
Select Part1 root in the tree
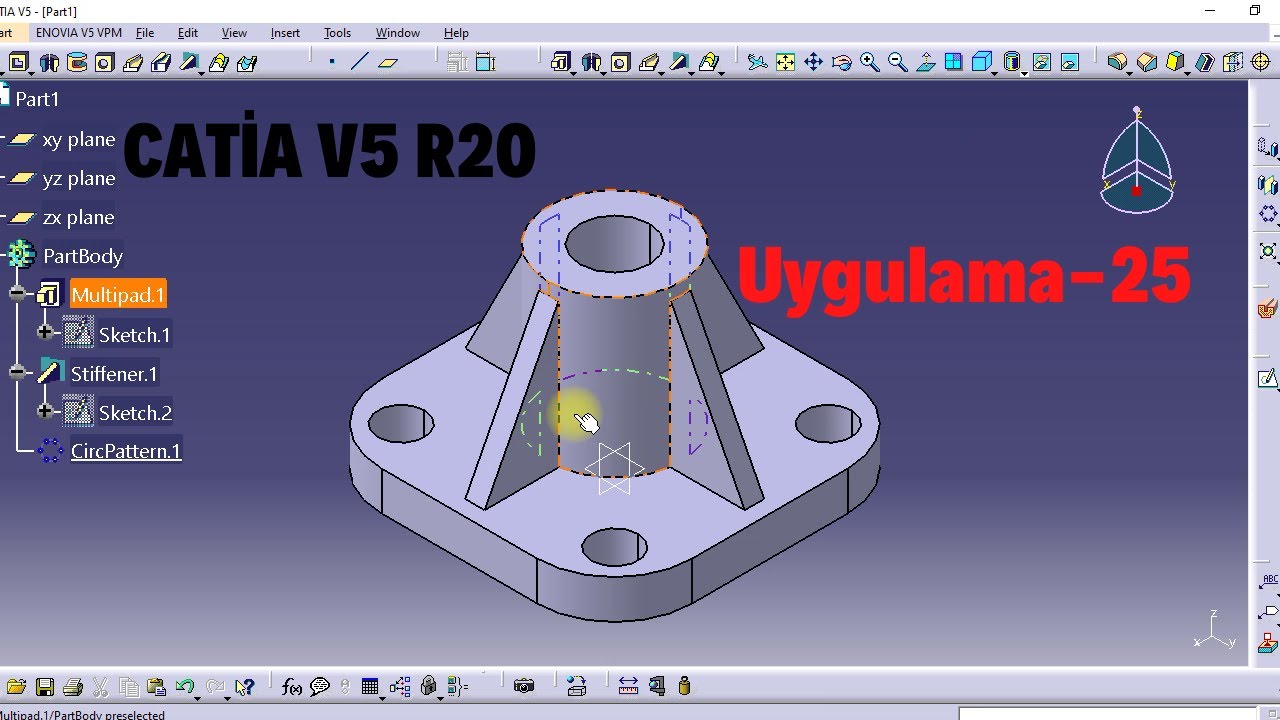point(37,99)
